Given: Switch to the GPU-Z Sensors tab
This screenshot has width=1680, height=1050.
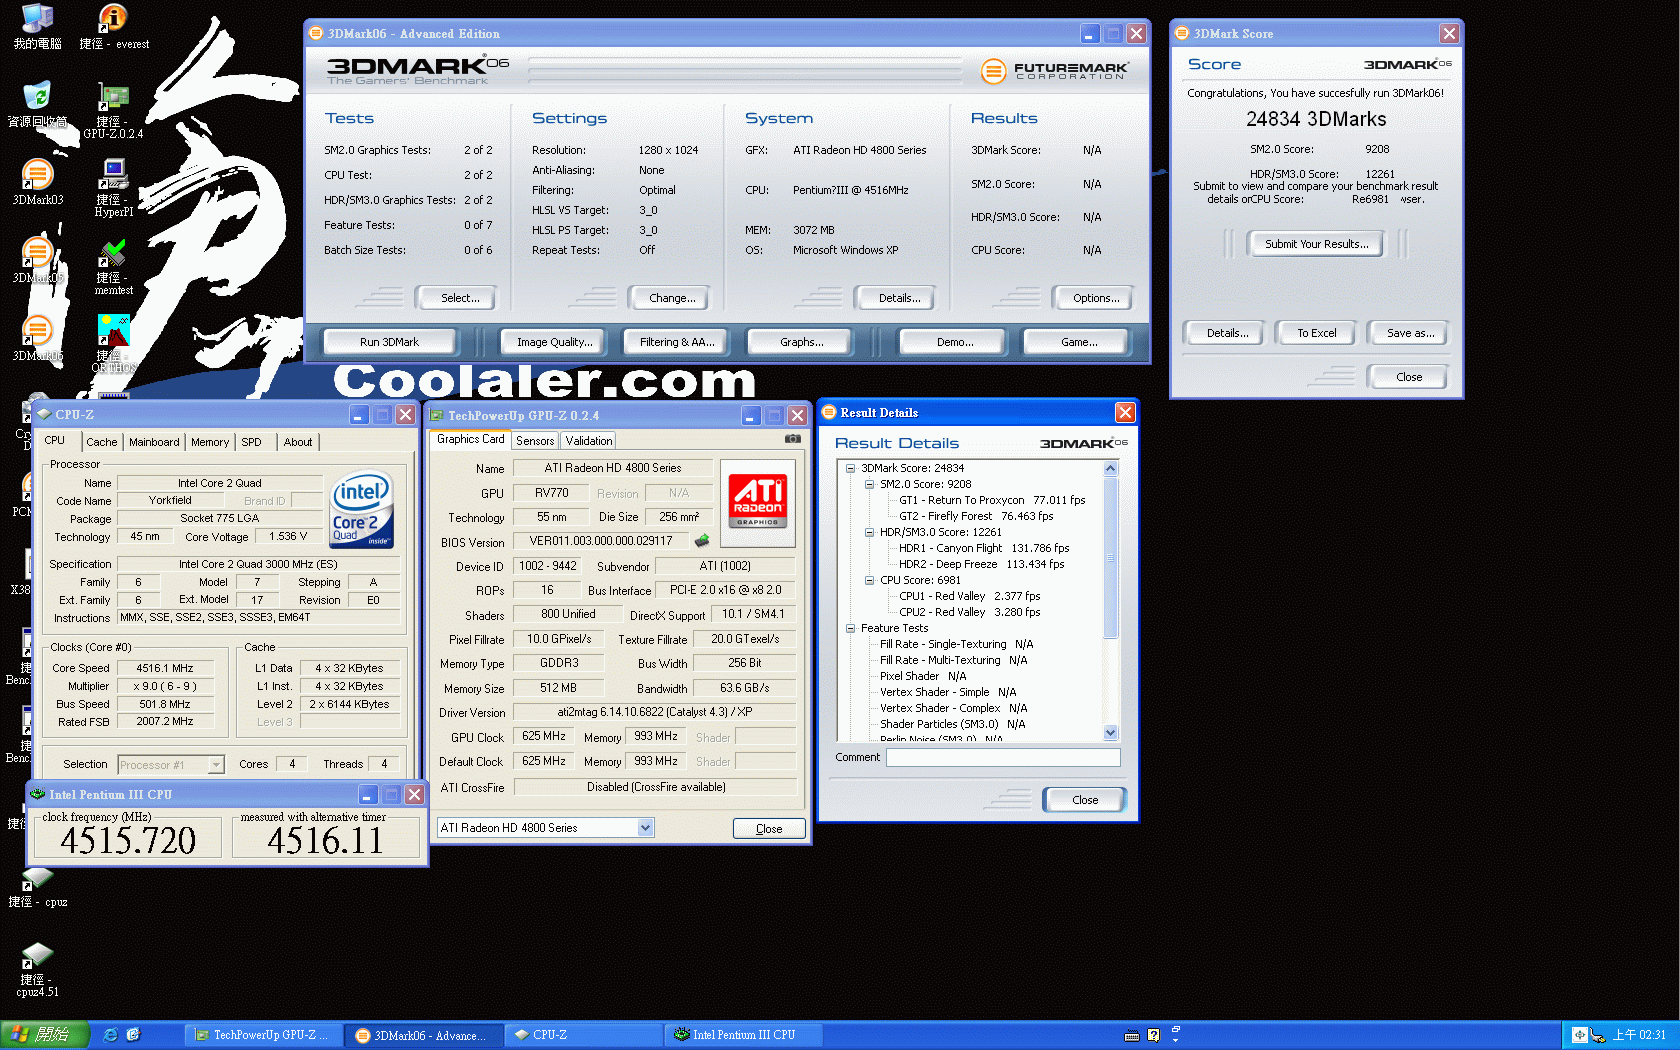Looking at the screenshot, I should [x=535, y=441].
